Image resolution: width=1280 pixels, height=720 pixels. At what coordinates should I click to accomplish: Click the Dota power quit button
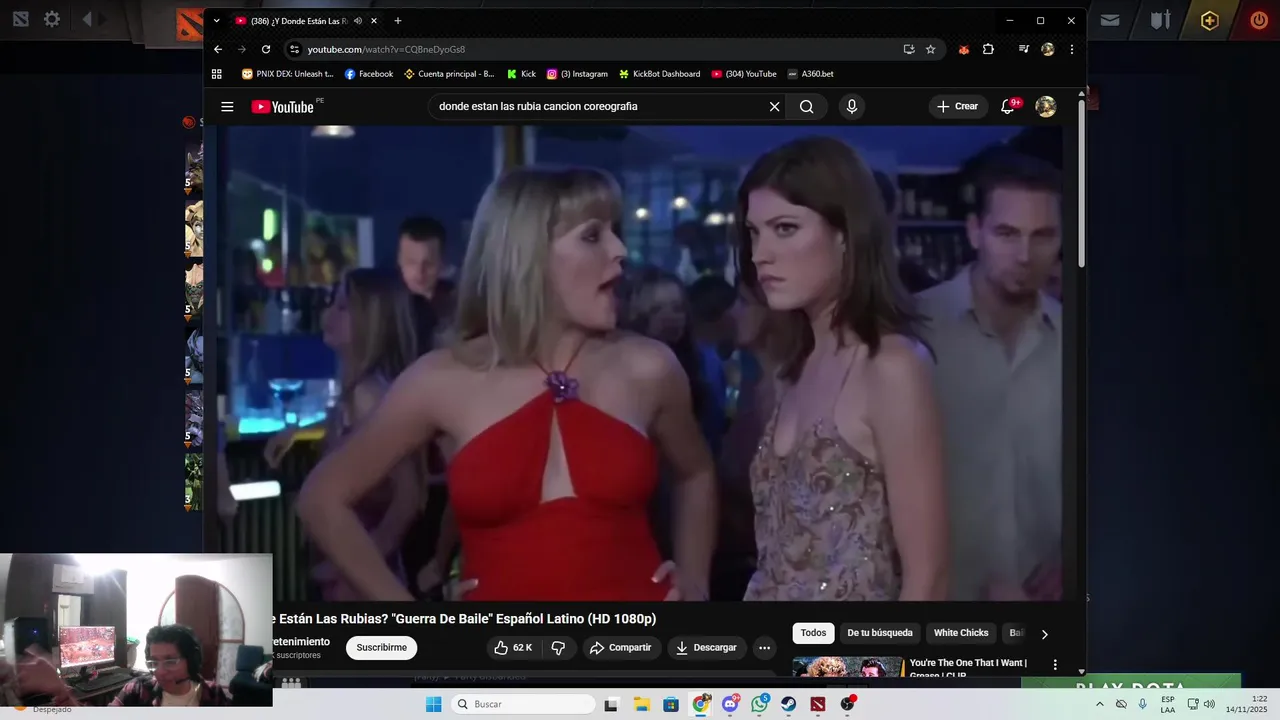tap(1259, 20)
